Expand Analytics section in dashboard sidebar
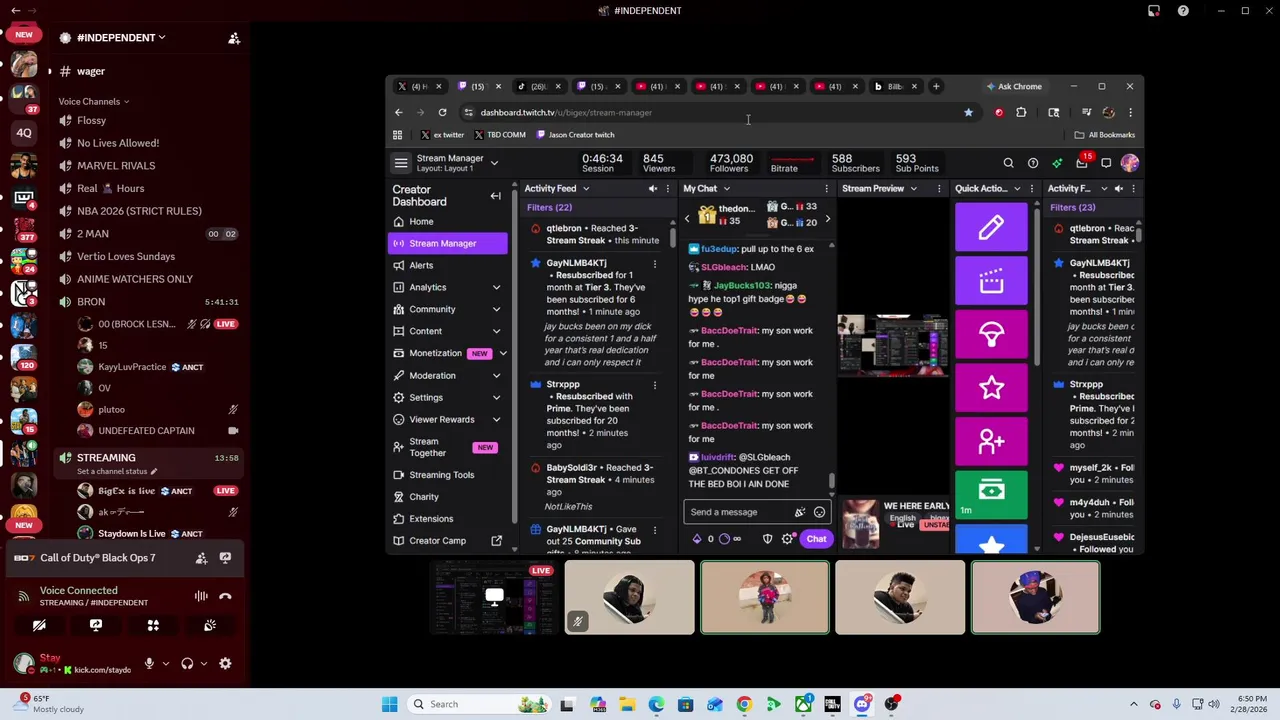 coord(447,287)
